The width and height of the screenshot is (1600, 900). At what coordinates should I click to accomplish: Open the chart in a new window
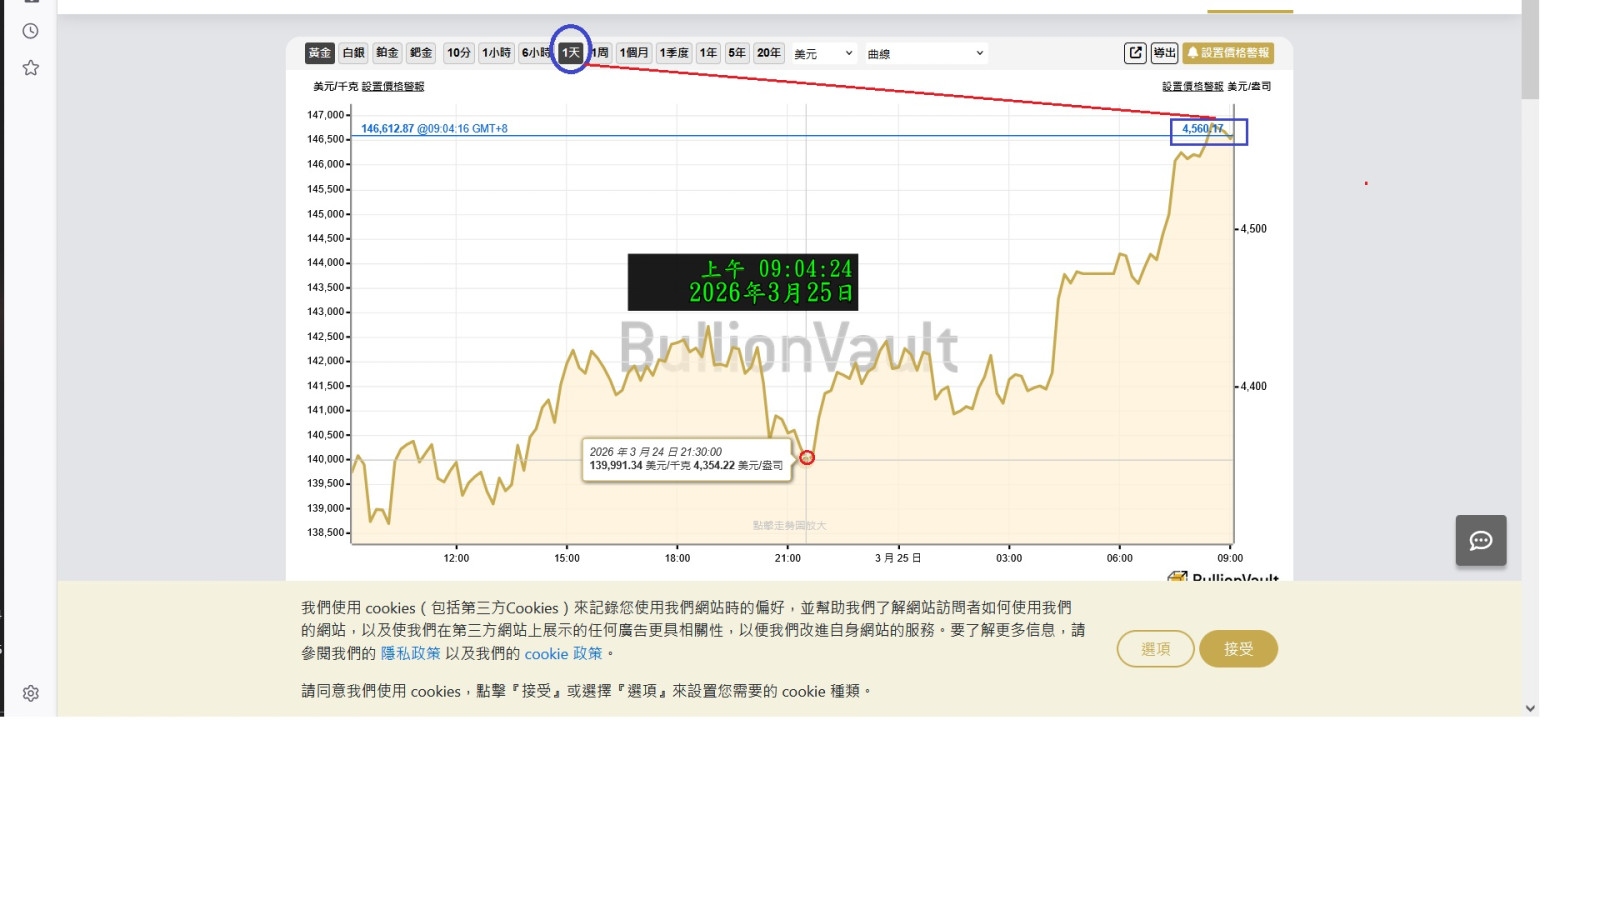coord(1135,53)
